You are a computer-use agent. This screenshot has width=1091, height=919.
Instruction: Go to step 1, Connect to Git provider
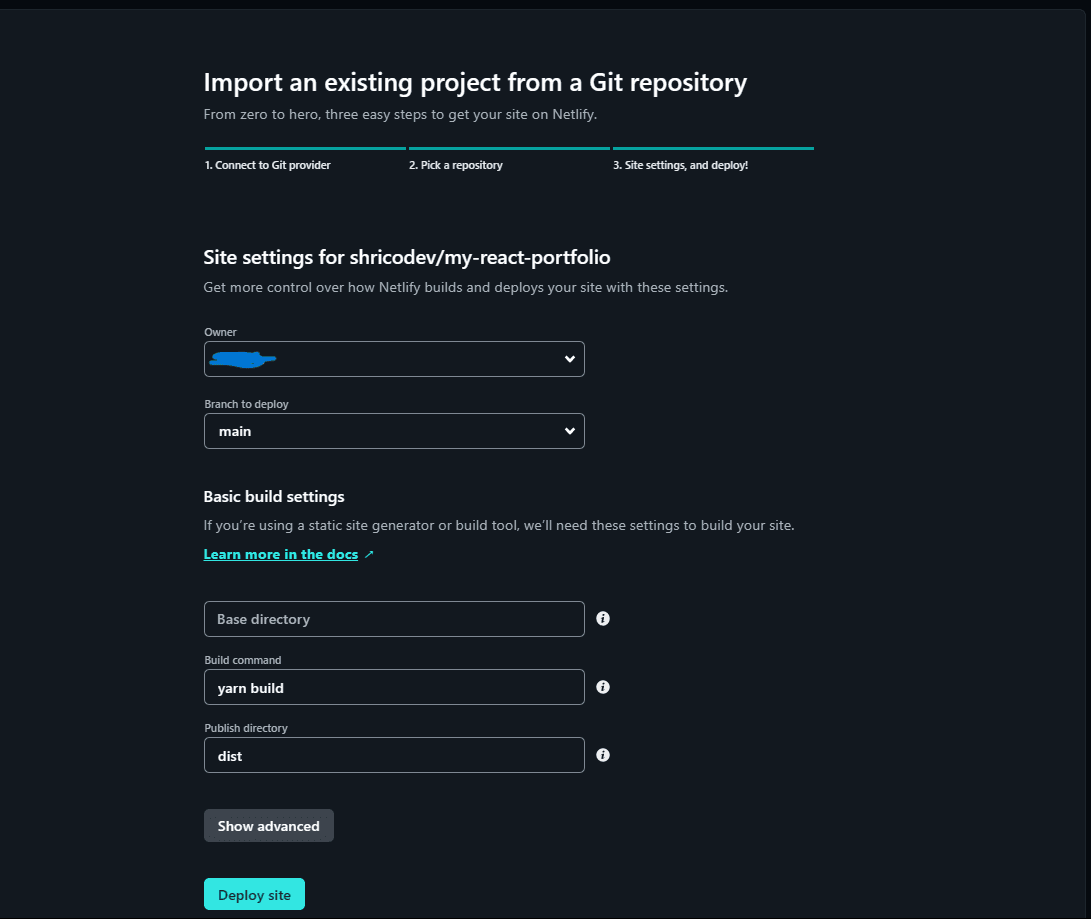268,165
